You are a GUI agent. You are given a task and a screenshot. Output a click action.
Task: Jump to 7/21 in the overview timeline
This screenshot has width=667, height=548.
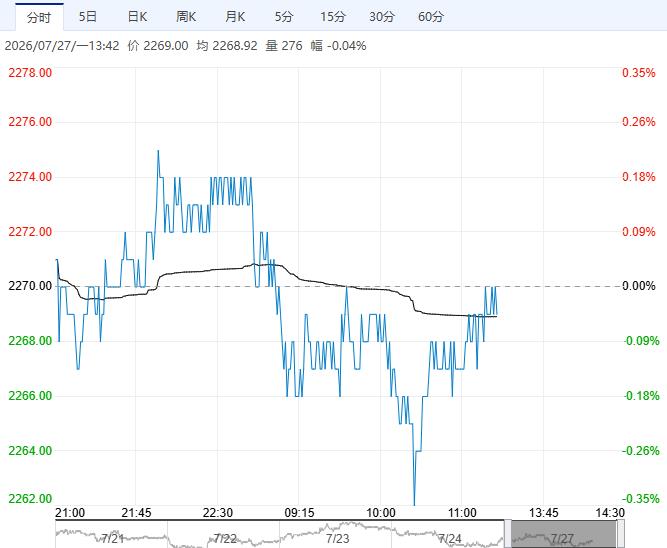tap(112, 539)
